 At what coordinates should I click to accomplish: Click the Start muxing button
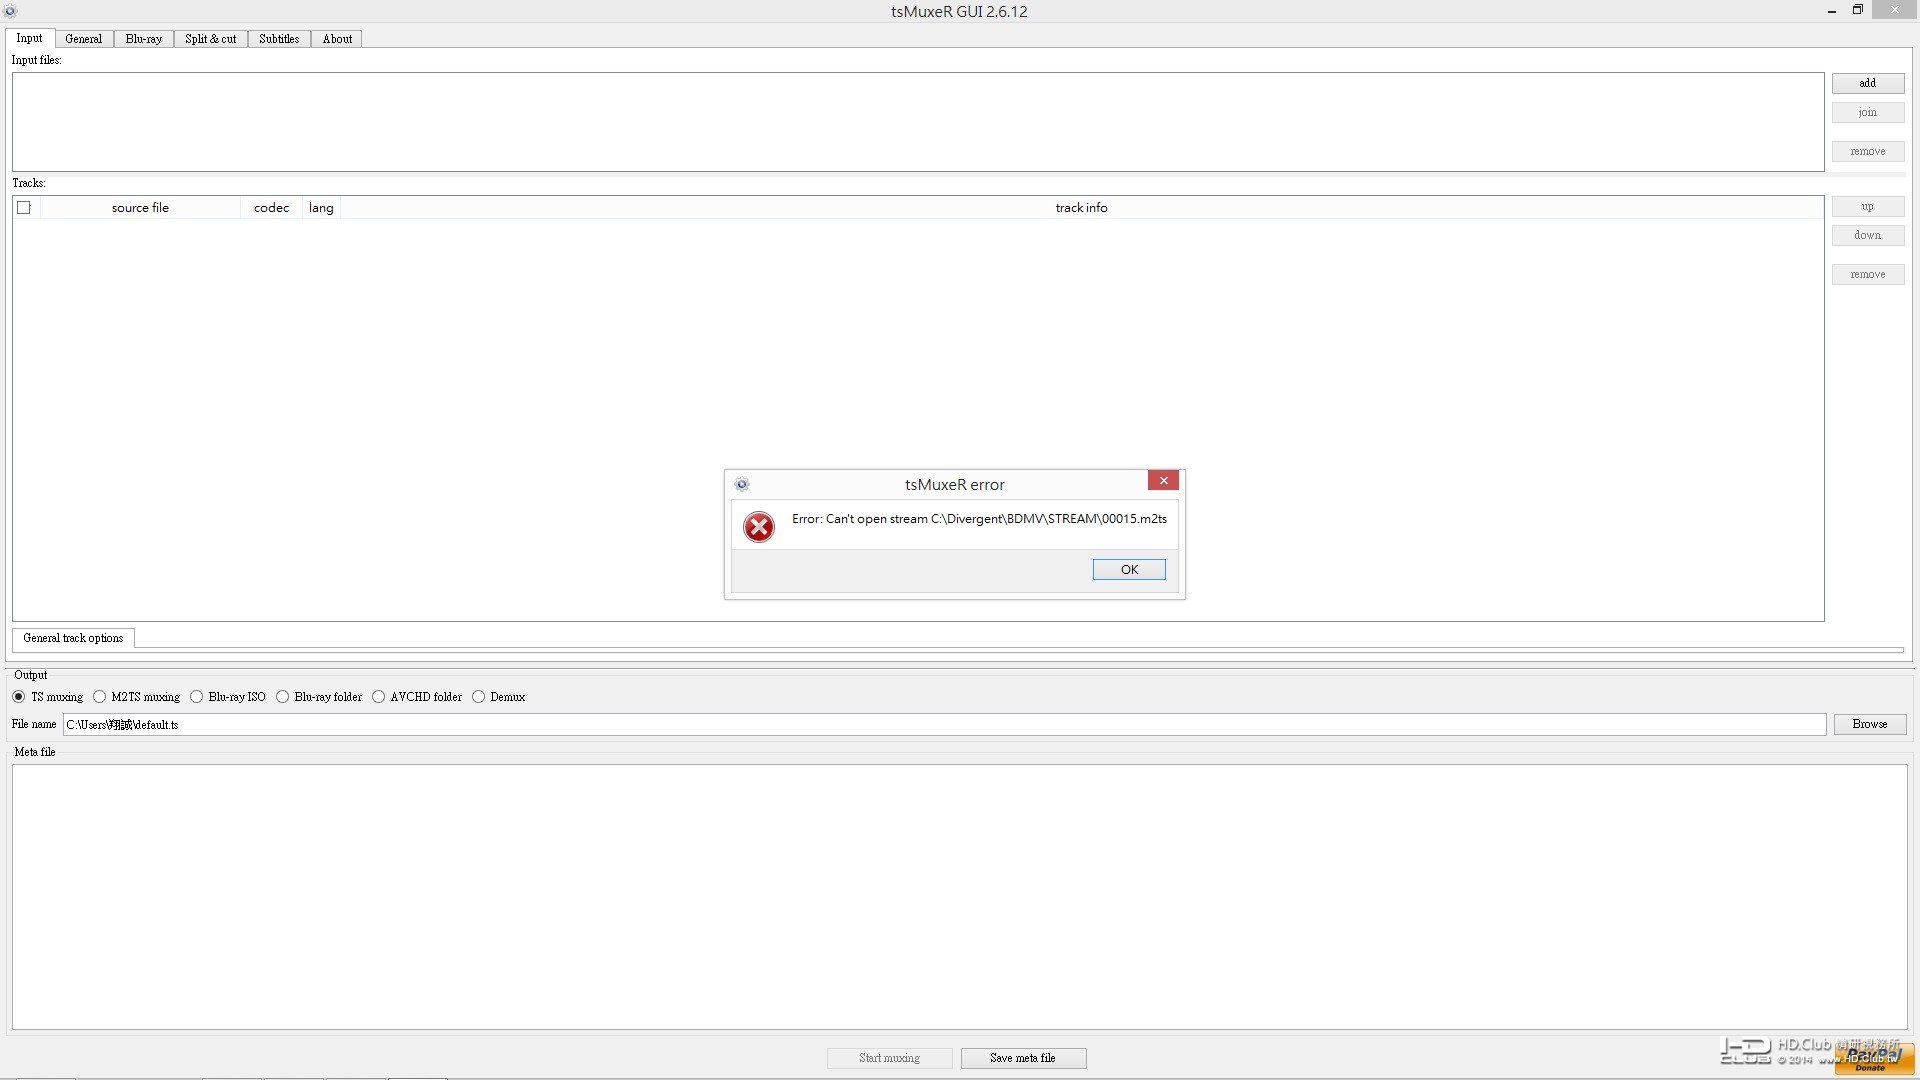pos(889,1058)
